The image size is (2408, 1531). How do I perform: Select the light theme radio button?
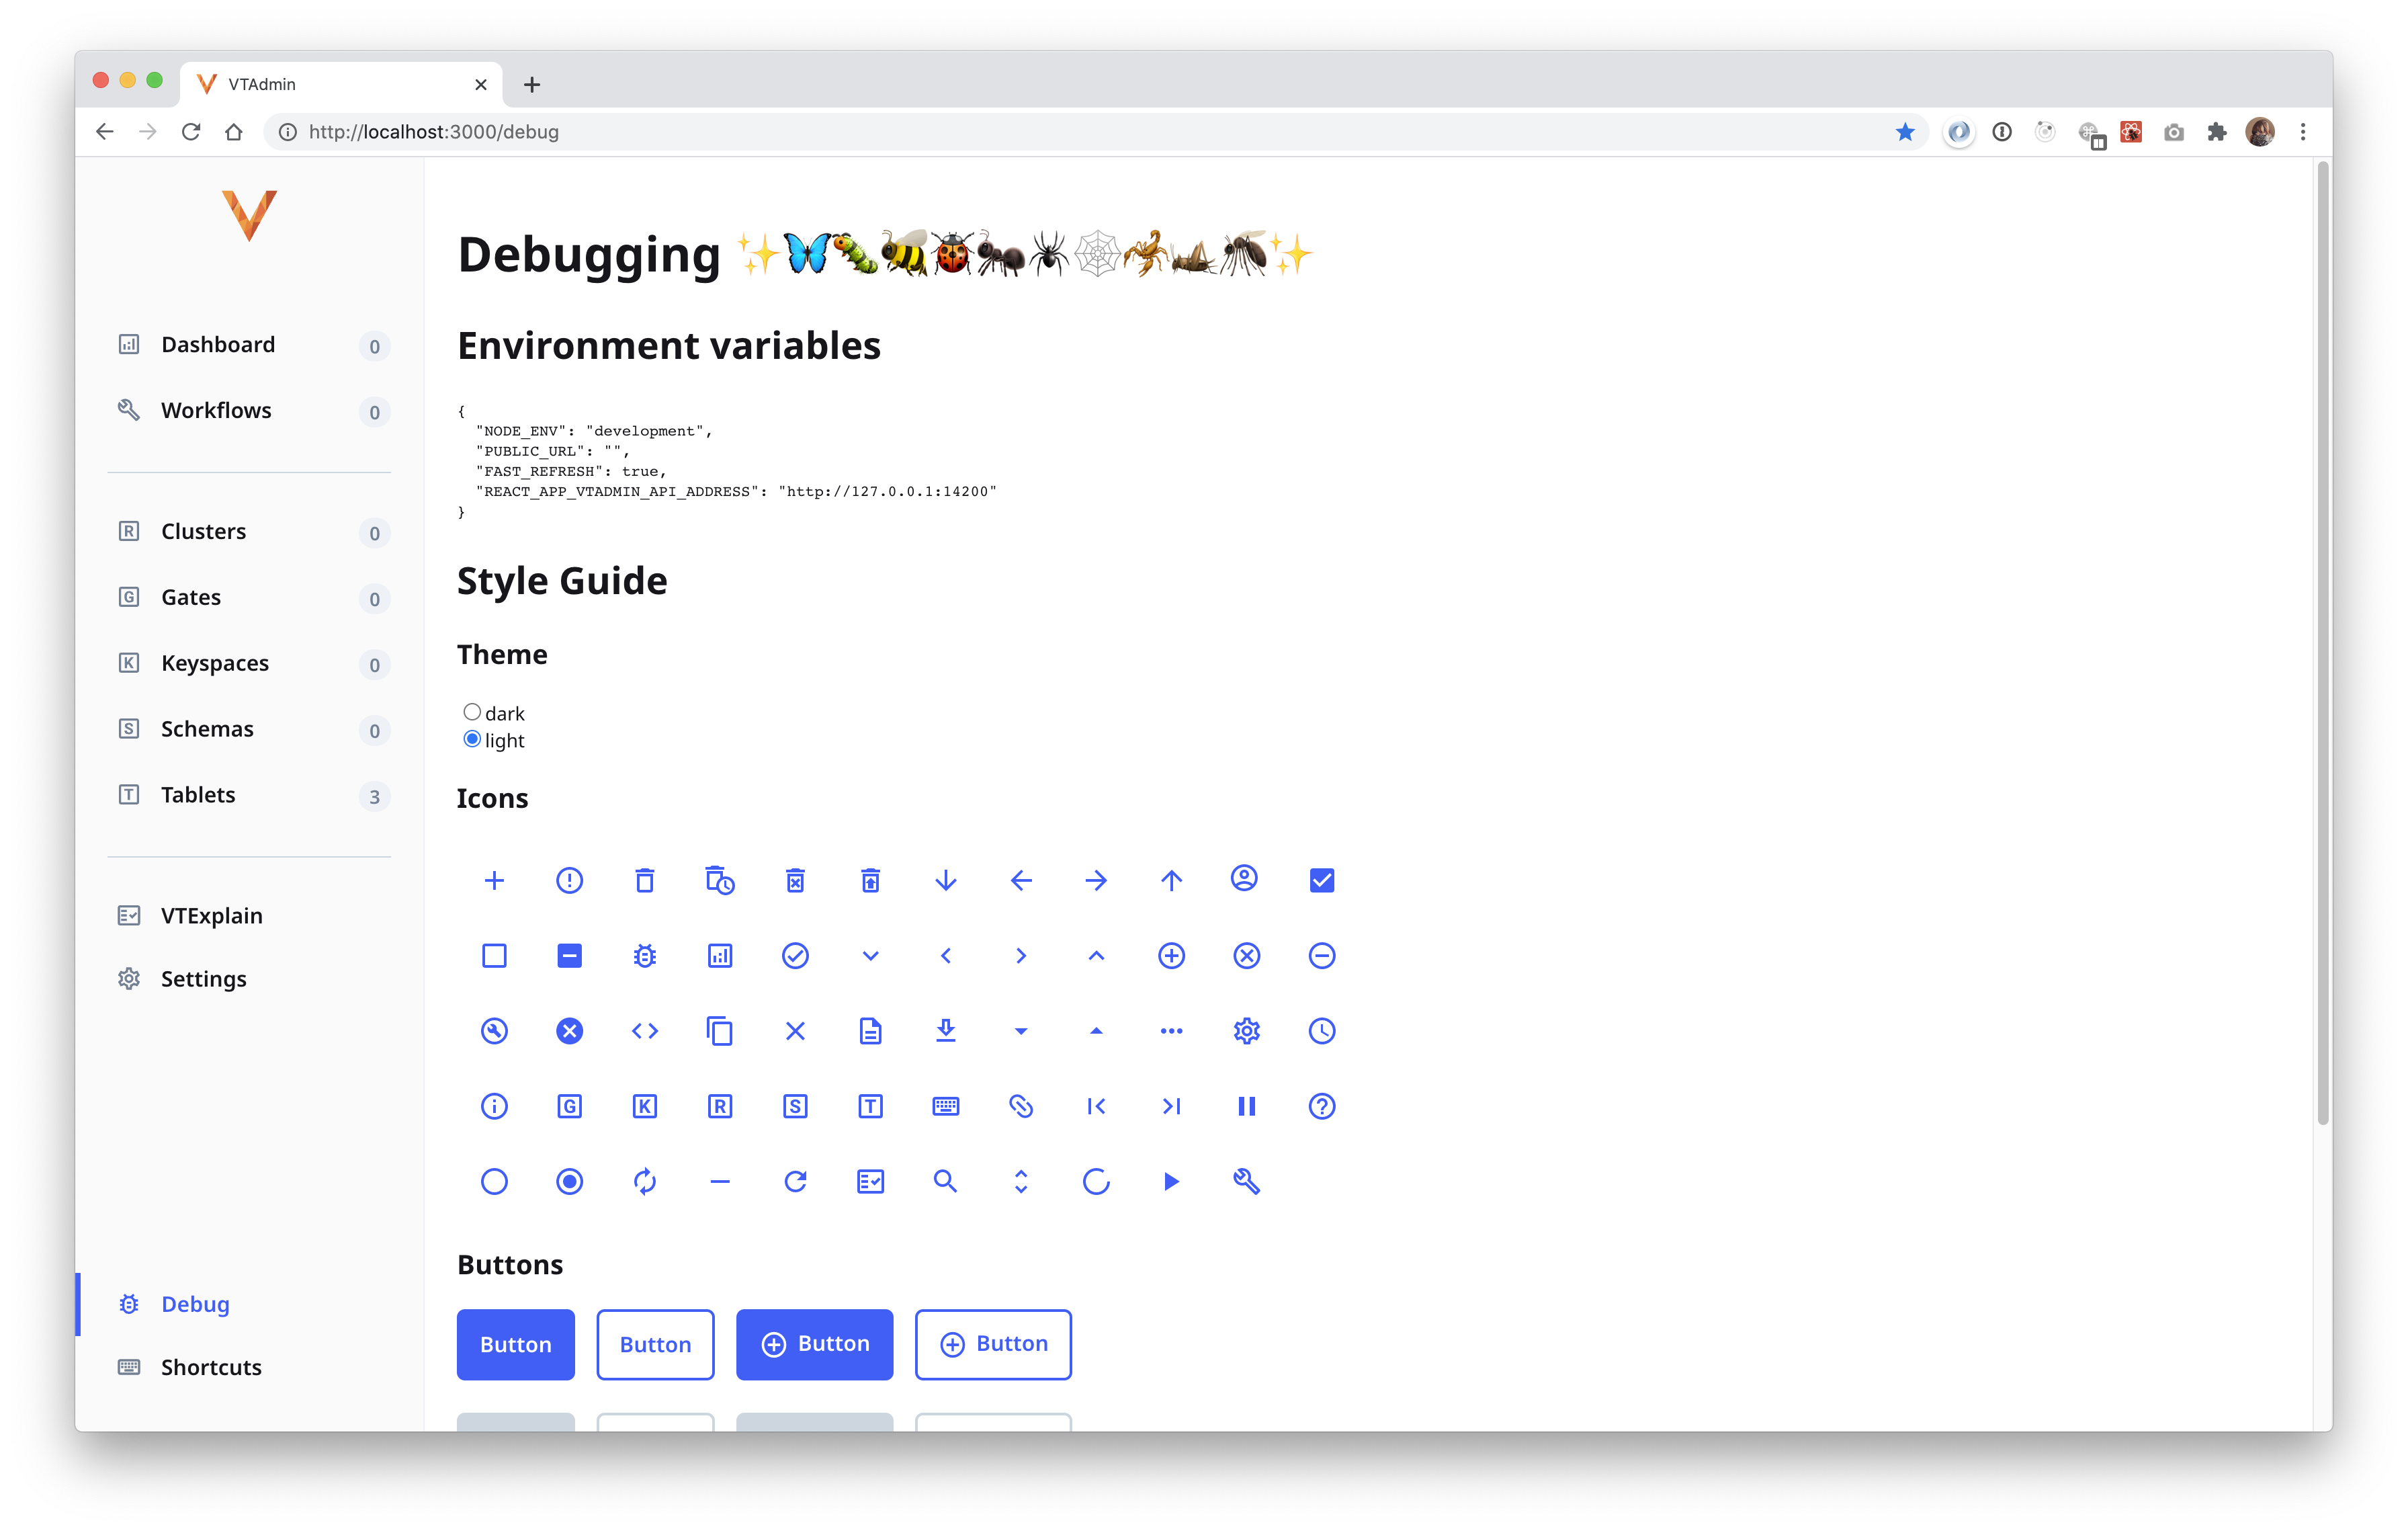pos(472,739)
